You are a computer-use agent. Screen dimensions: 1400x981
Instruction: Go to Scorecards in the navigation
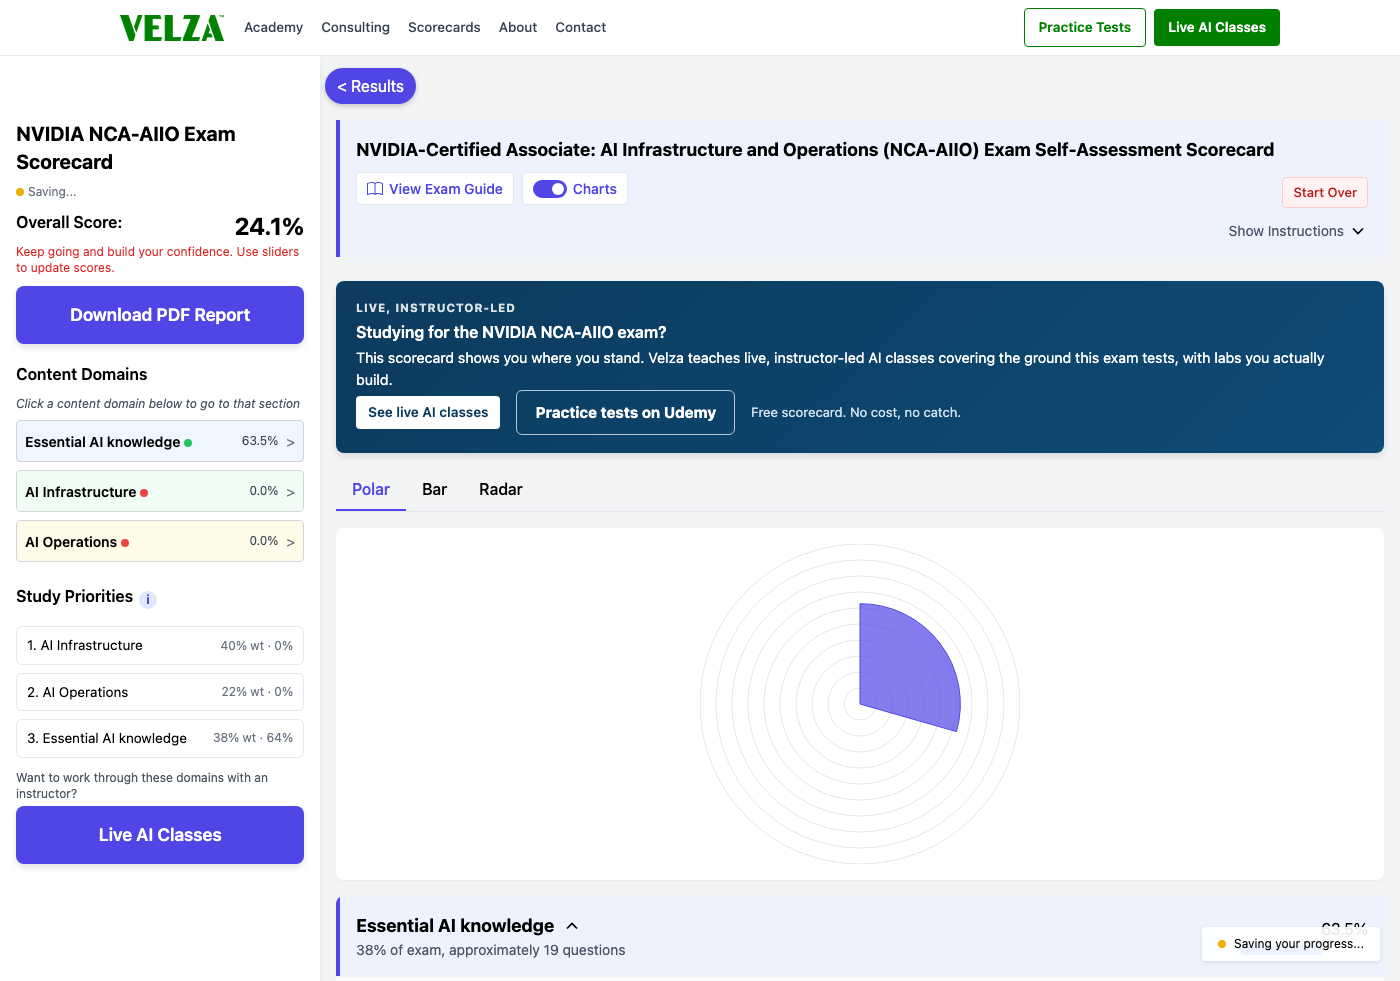point(444,27)
